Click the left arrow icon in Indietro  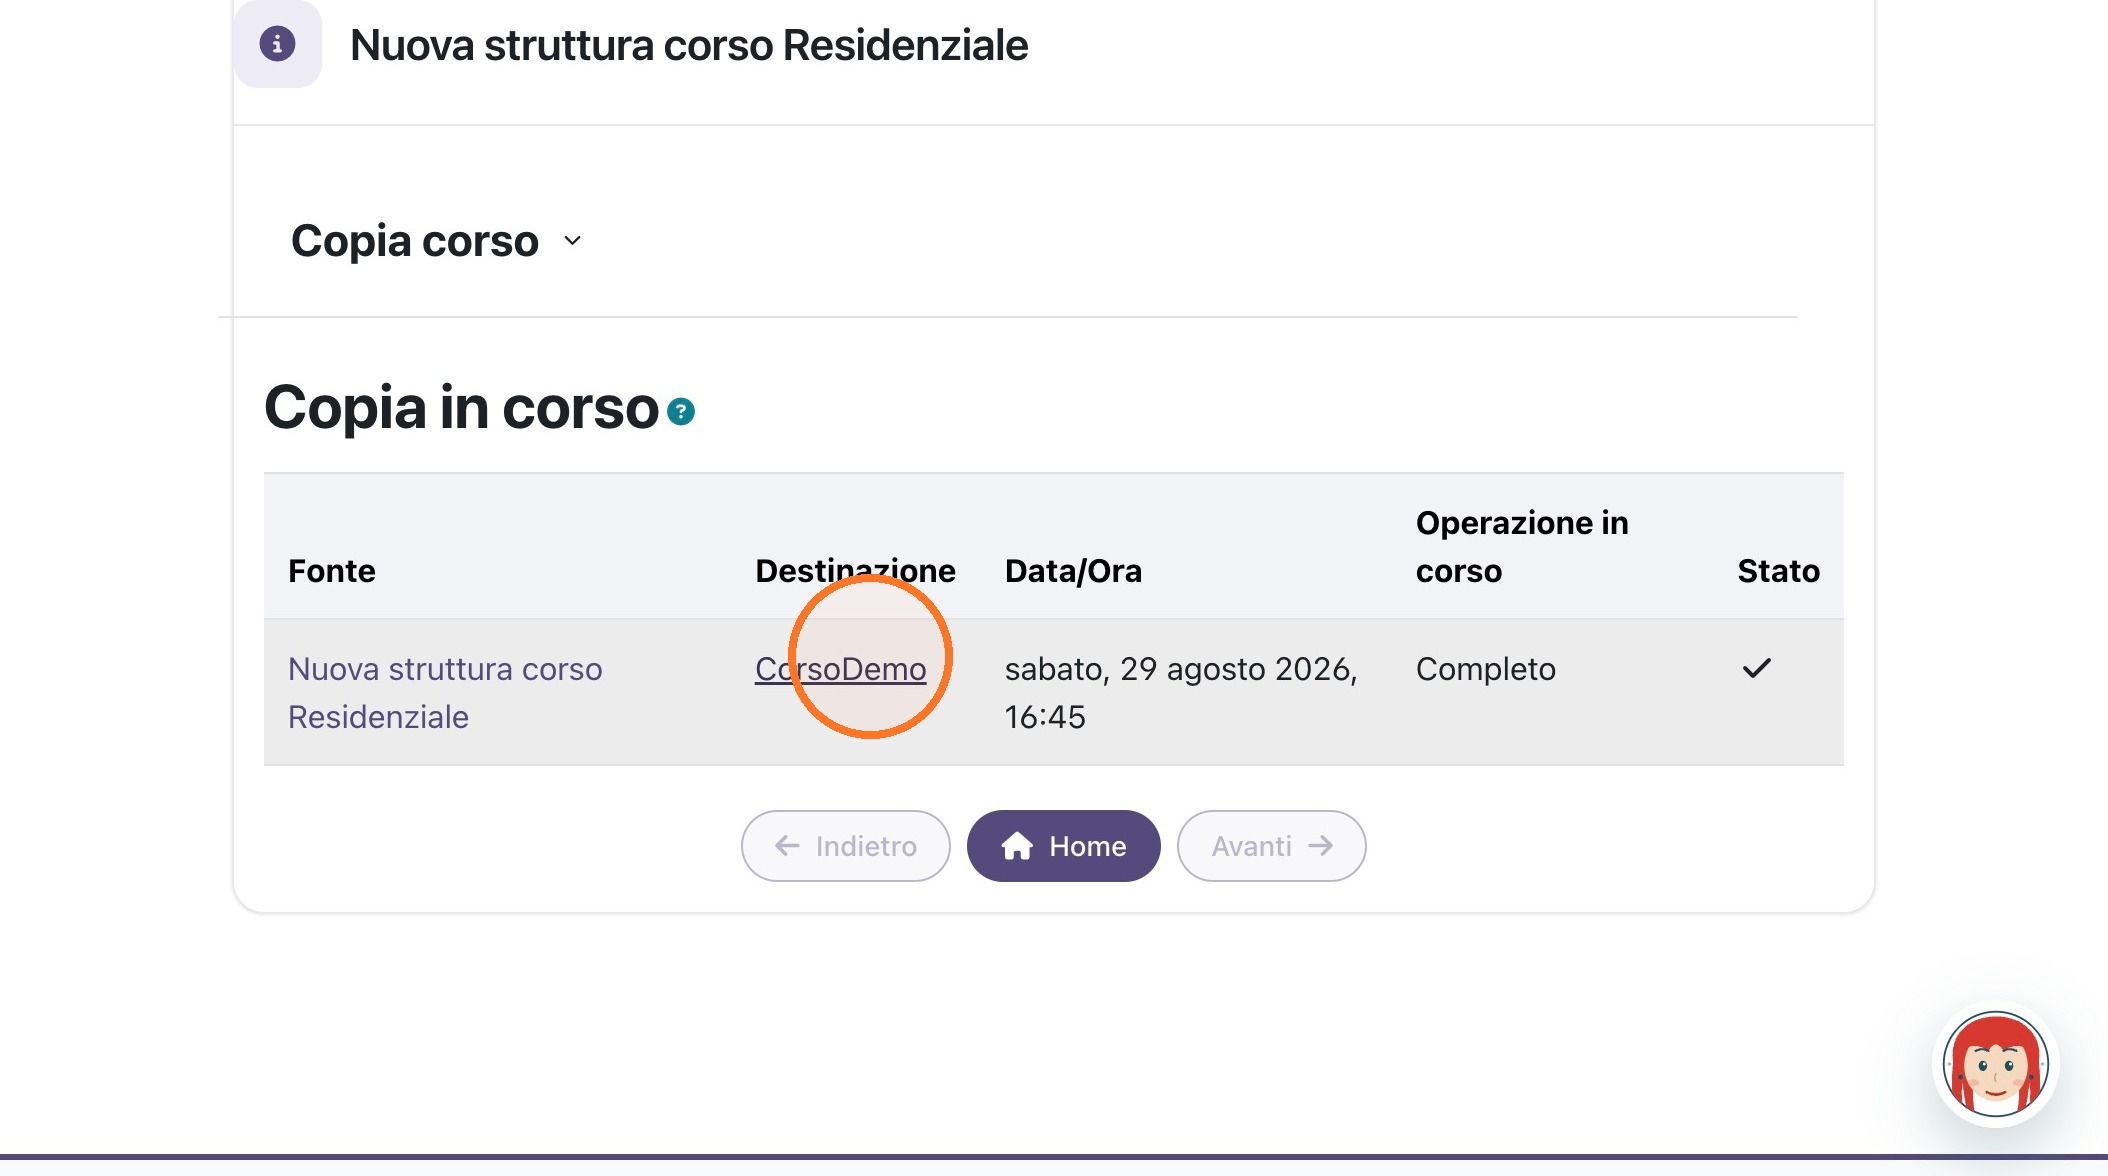(x=787, y=846)
